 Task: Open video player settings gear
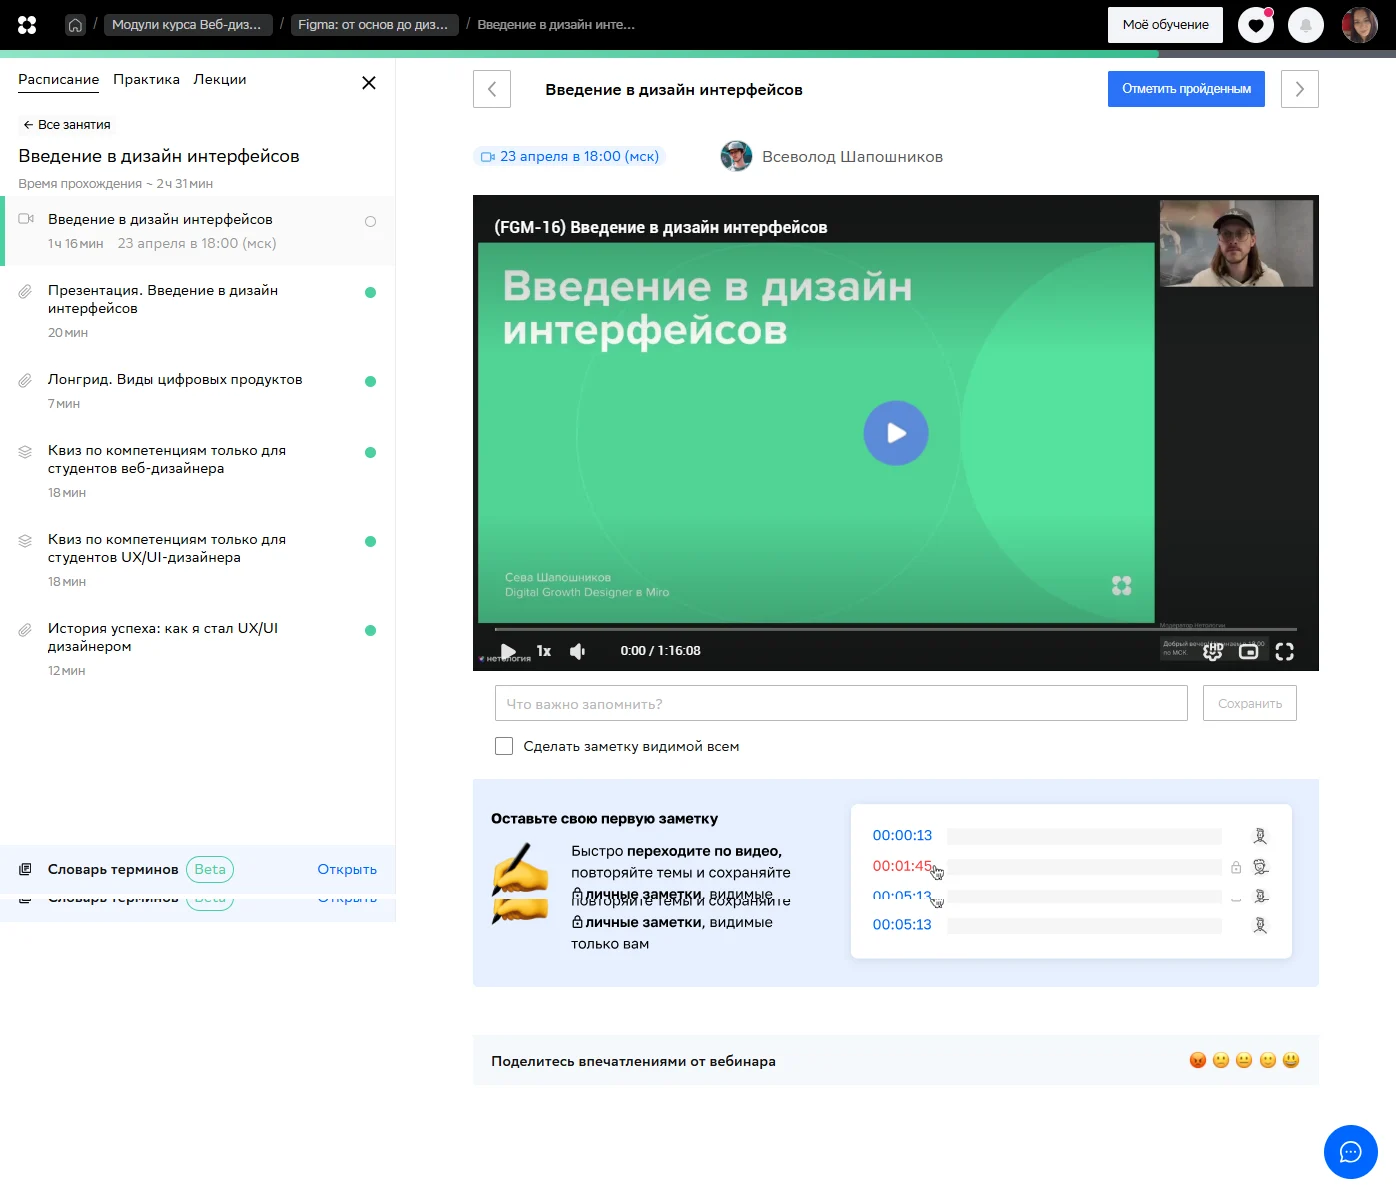[x=1213, y=652]
